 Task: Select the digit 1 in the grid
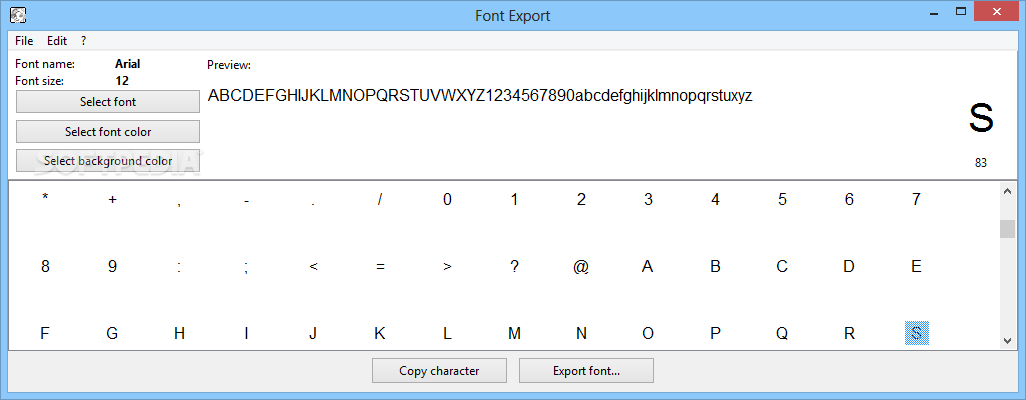(x=514, y=200)
